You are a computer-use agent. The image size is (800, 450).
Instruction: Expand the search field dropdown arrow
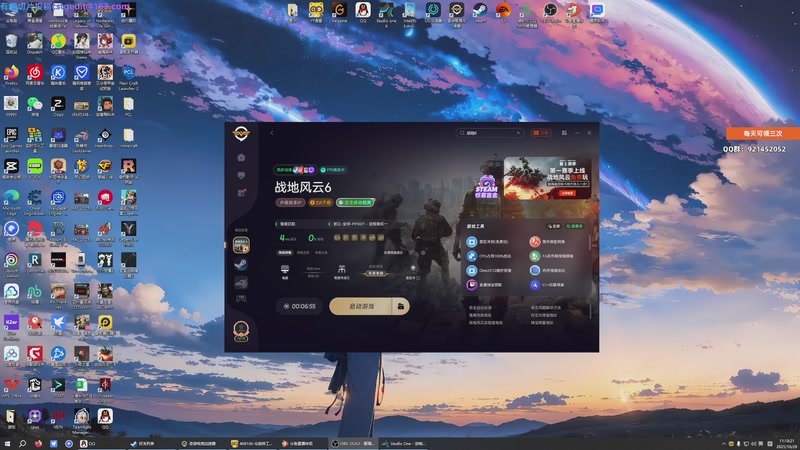point(518,133)
